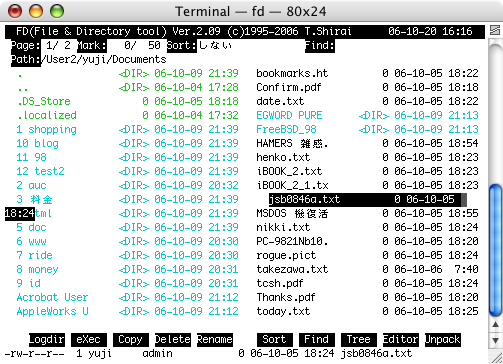
Task: Click the yellow minimize window button
Action: point(36,11)
